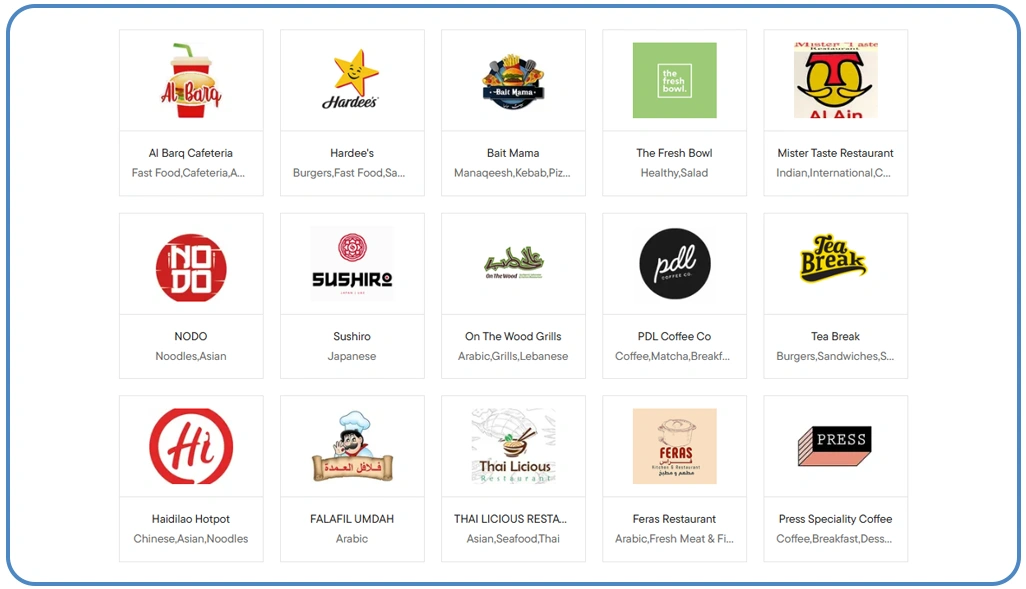Open the Tea Break logo

[834, 259]
